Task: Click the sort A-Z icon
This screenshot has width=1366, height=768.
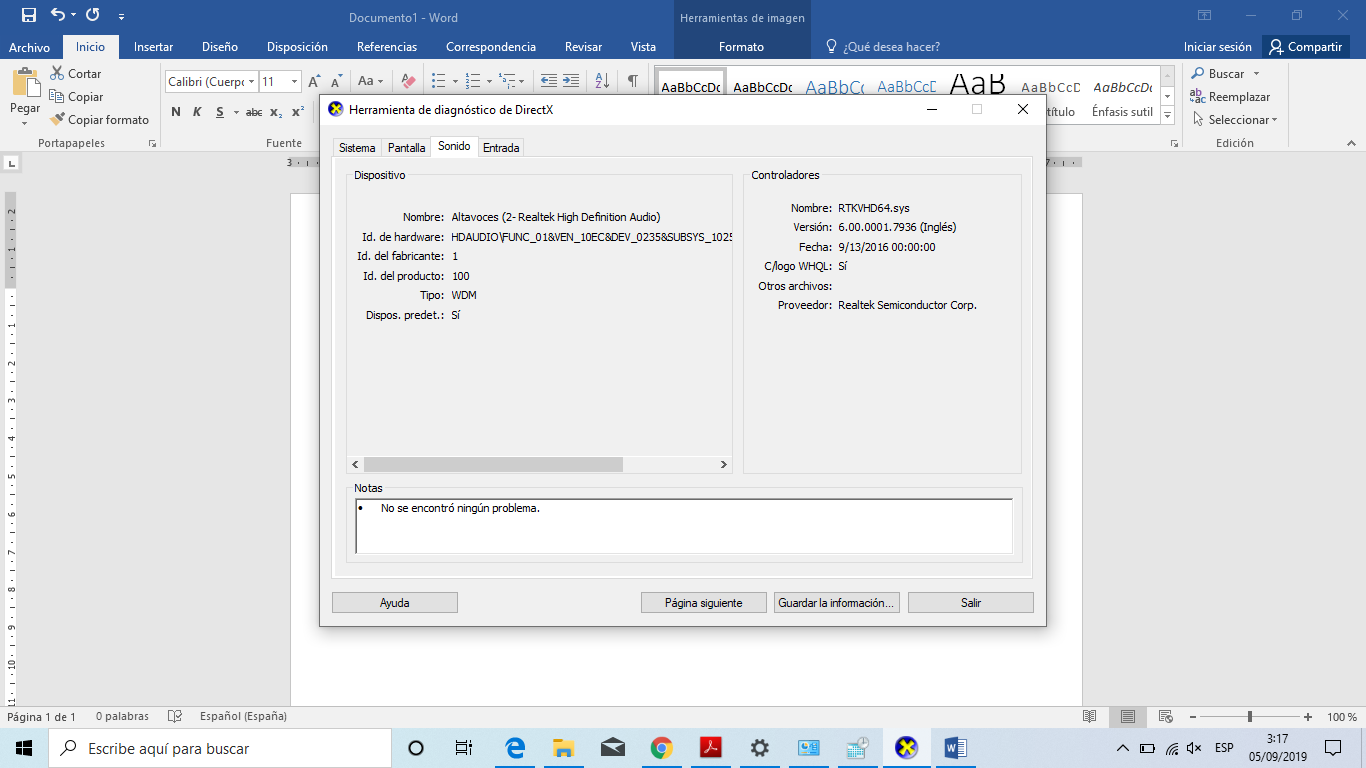Action: [x=602, y=81]
